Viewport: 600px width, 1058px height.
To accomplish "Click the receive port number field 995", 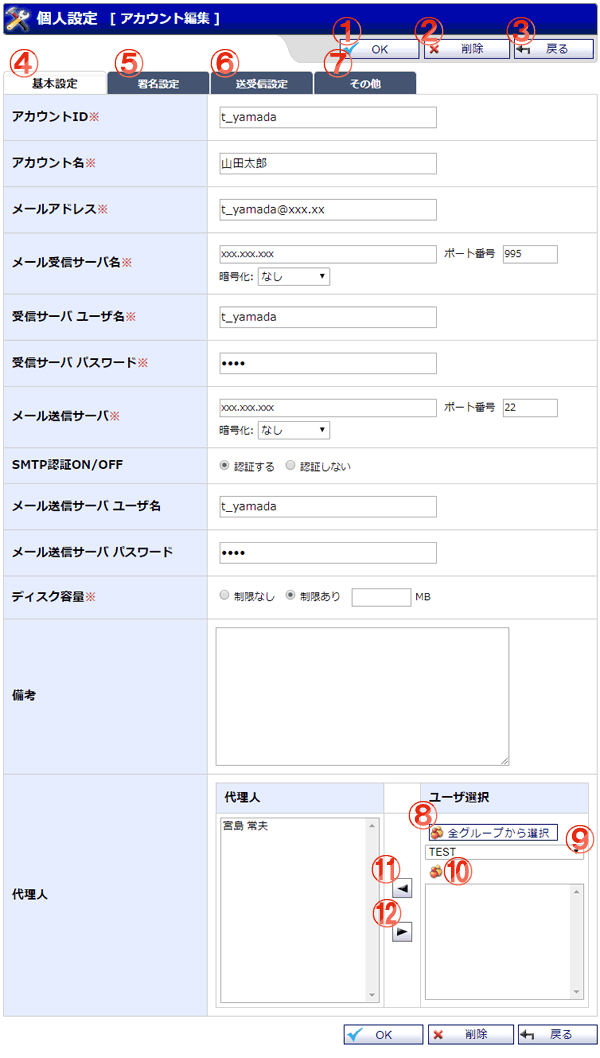I will pos(530,254).
